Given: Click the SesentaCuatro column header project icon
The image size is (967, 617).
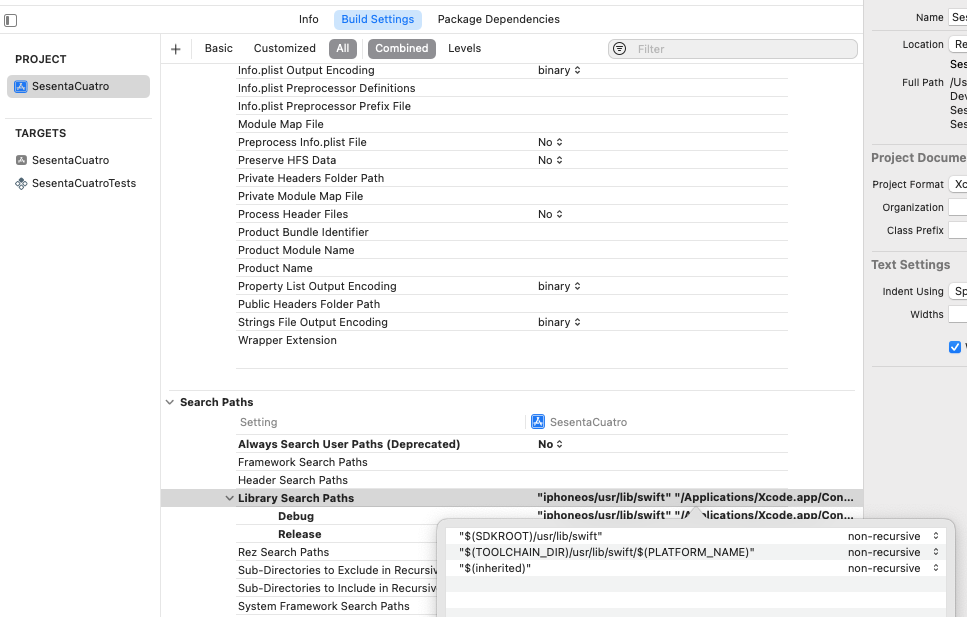Looking at the screenshot, I should point(538,421).
